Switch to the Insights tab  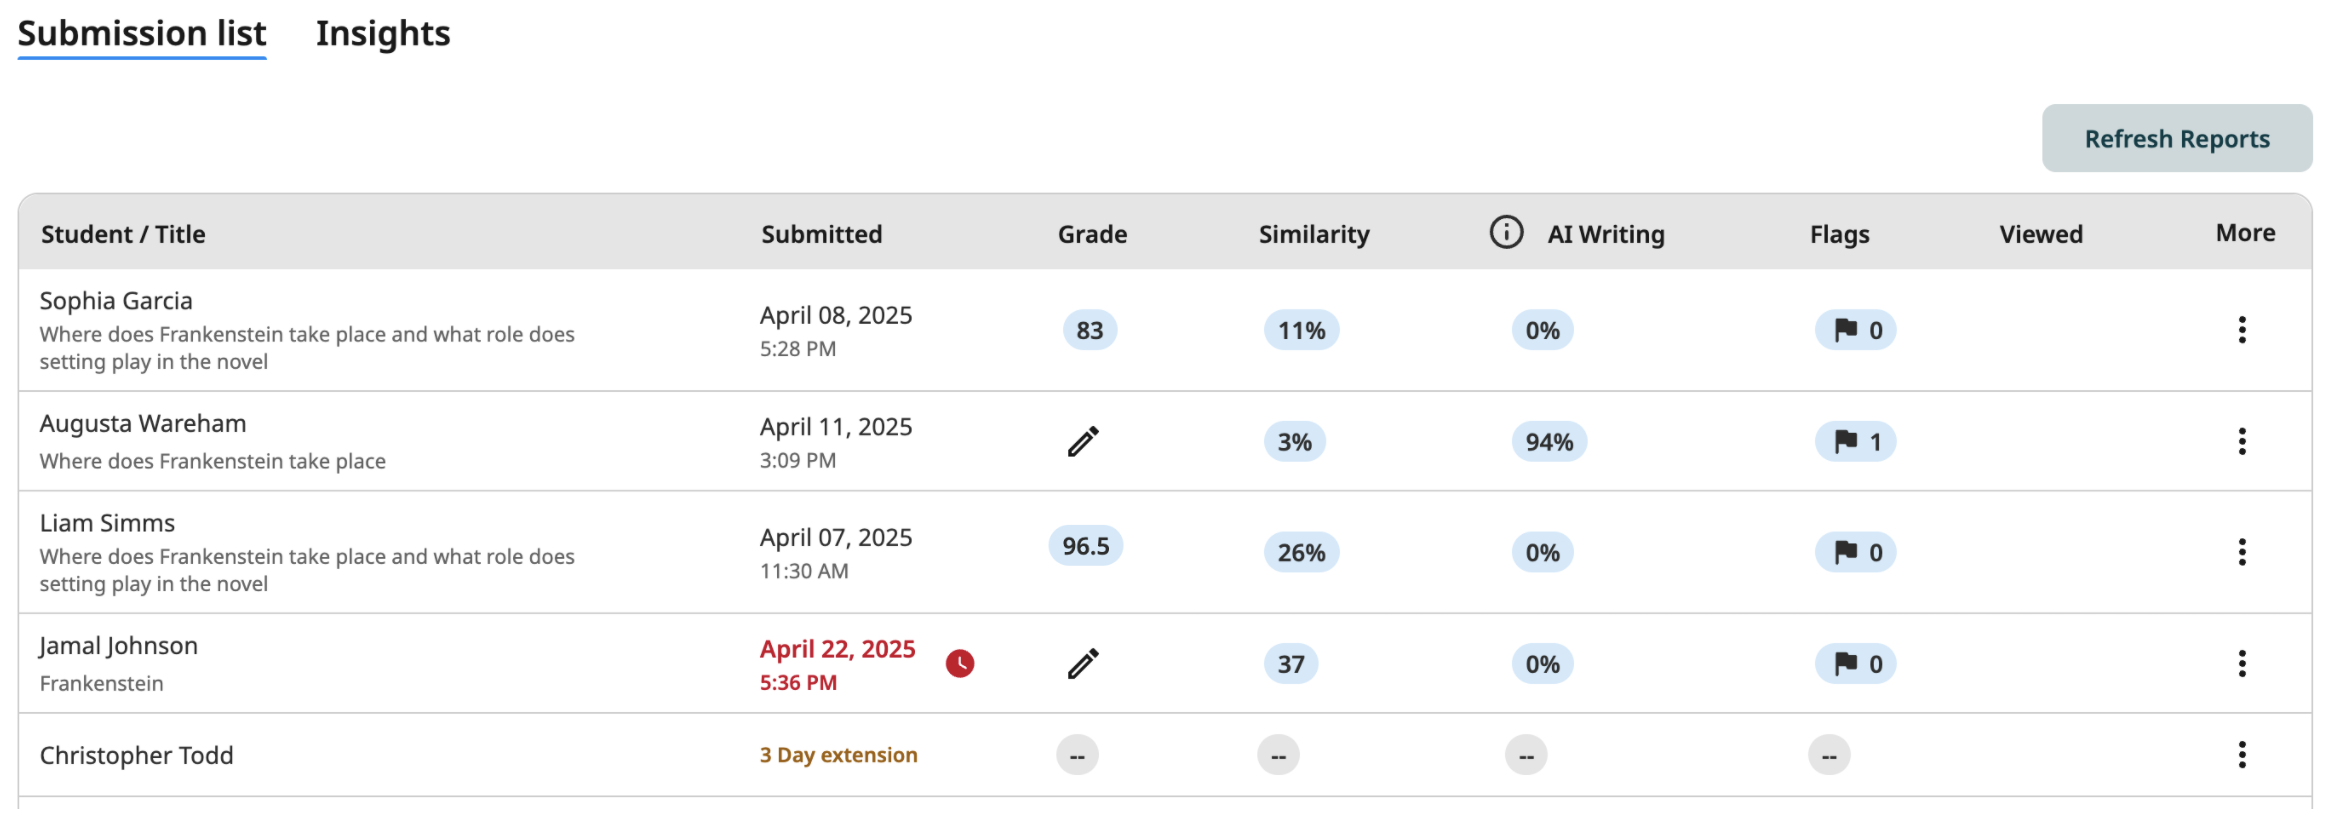383,34
